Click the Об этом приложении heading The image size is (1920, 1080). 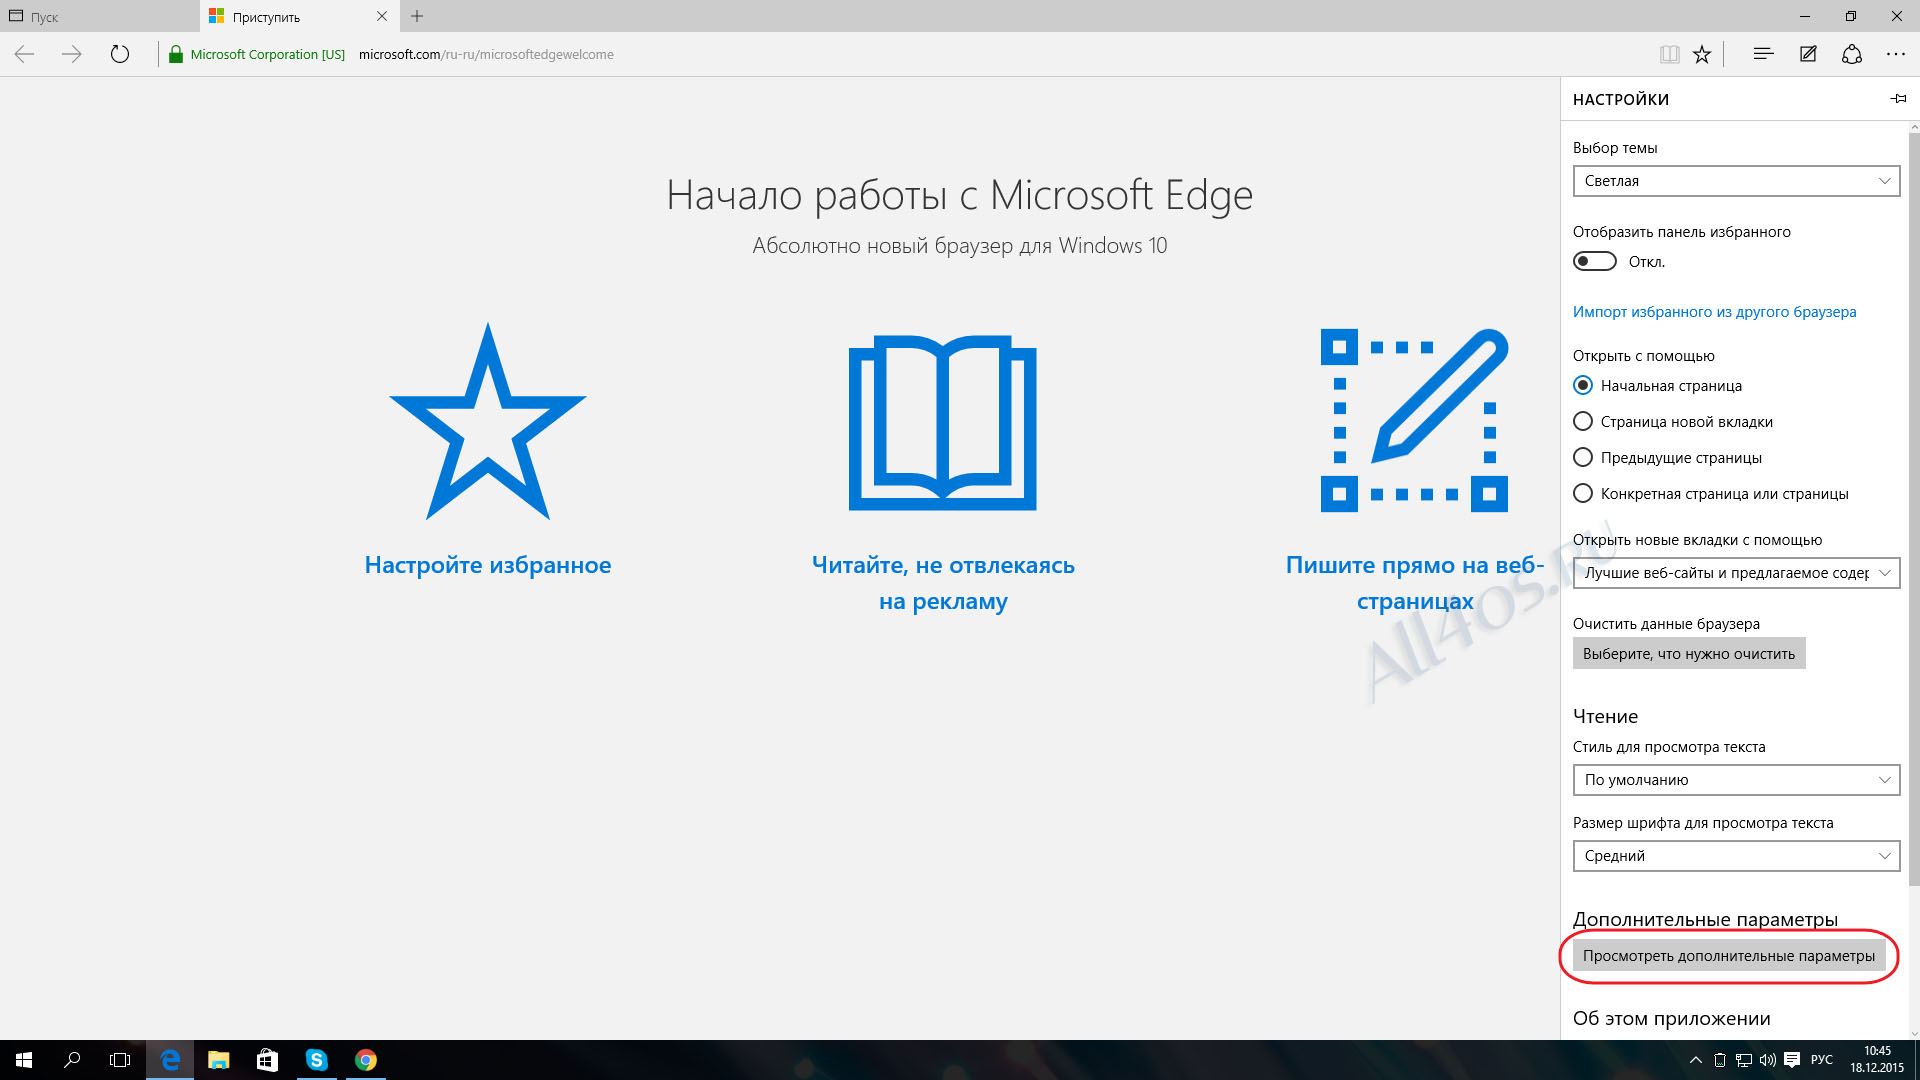coord(1671,1018)
